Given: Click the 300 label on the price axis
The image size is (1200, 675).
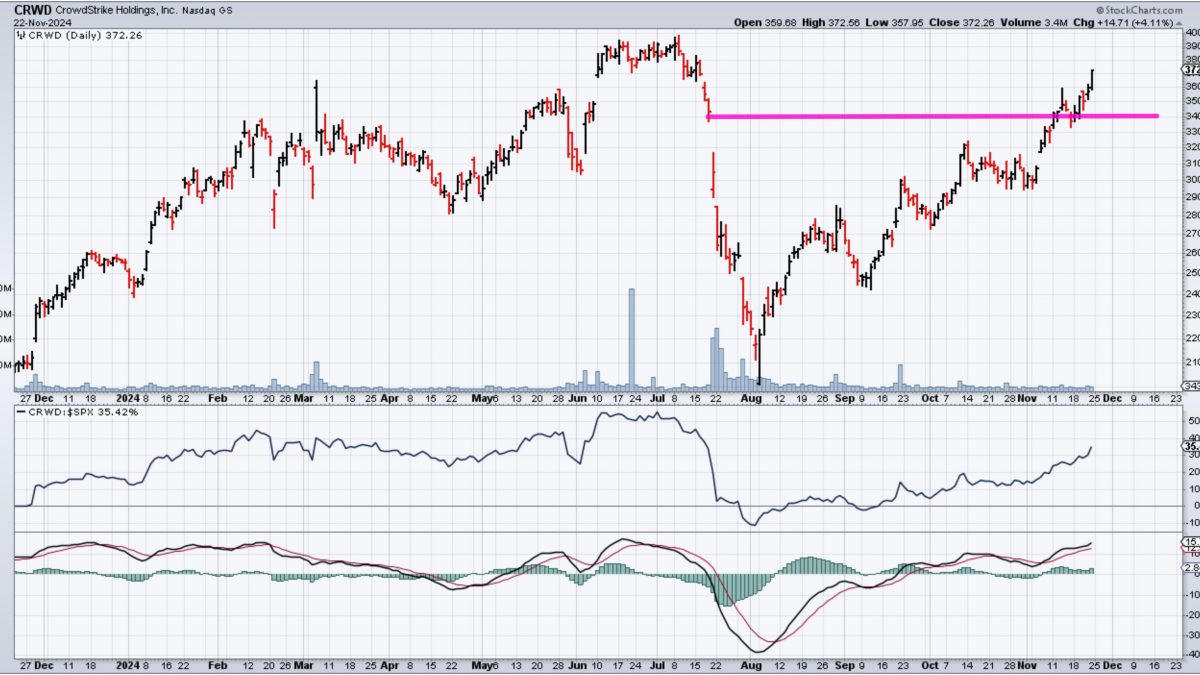Looking at the screenshot, I should pyautogui.click(x=1191, y=179).
